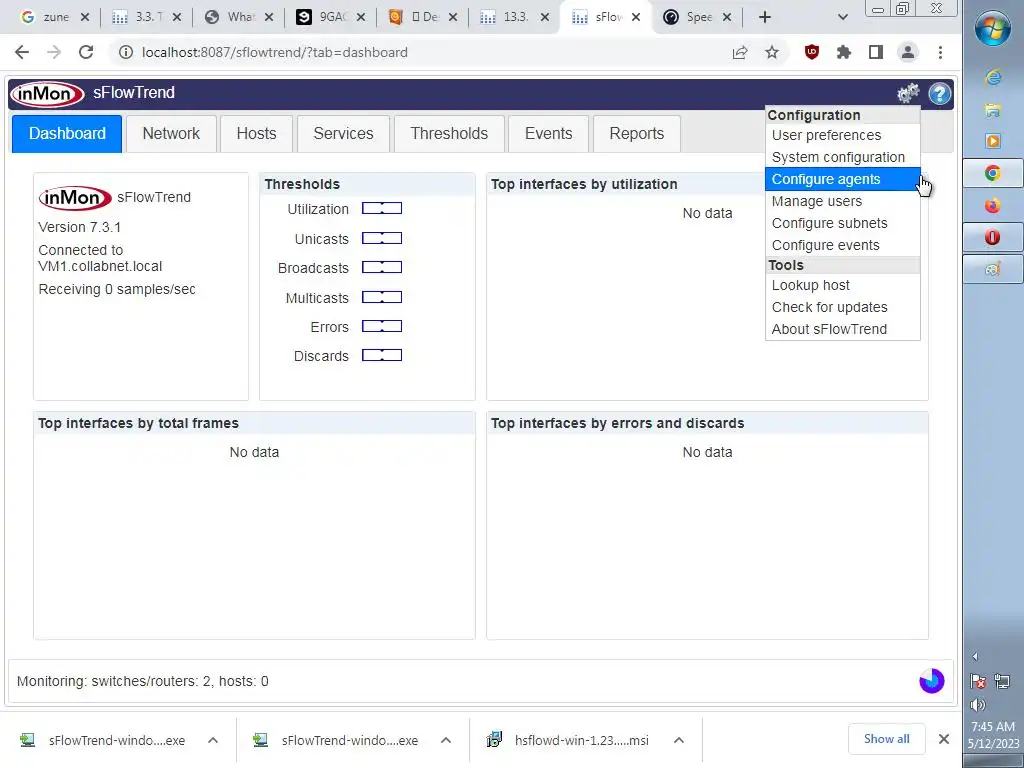Click the Errors threshold gauge
Screen dimensions: 1024x768
[382, 326]
